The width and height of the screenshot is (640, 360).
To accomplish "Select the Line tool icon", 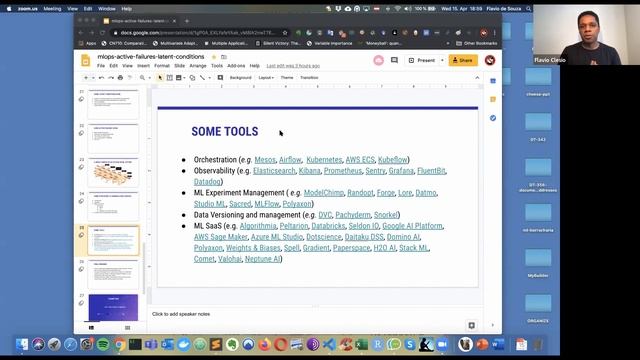I will pos(202,78).
